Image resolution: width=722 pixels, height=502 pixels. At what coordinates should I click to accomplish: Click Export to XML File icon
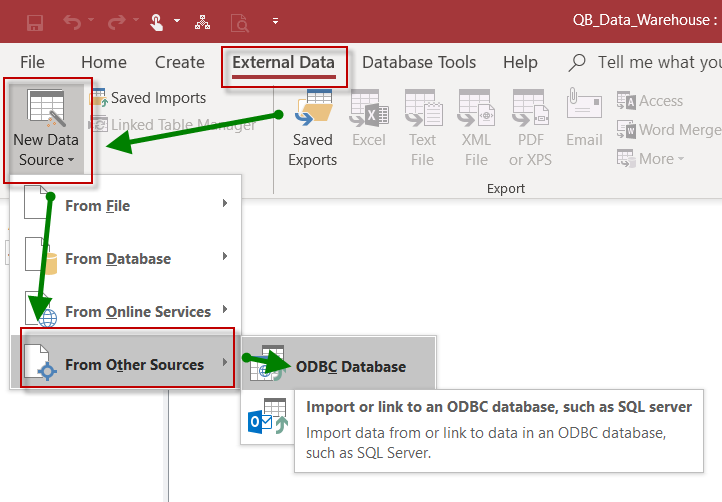click(x=476, y=128)
